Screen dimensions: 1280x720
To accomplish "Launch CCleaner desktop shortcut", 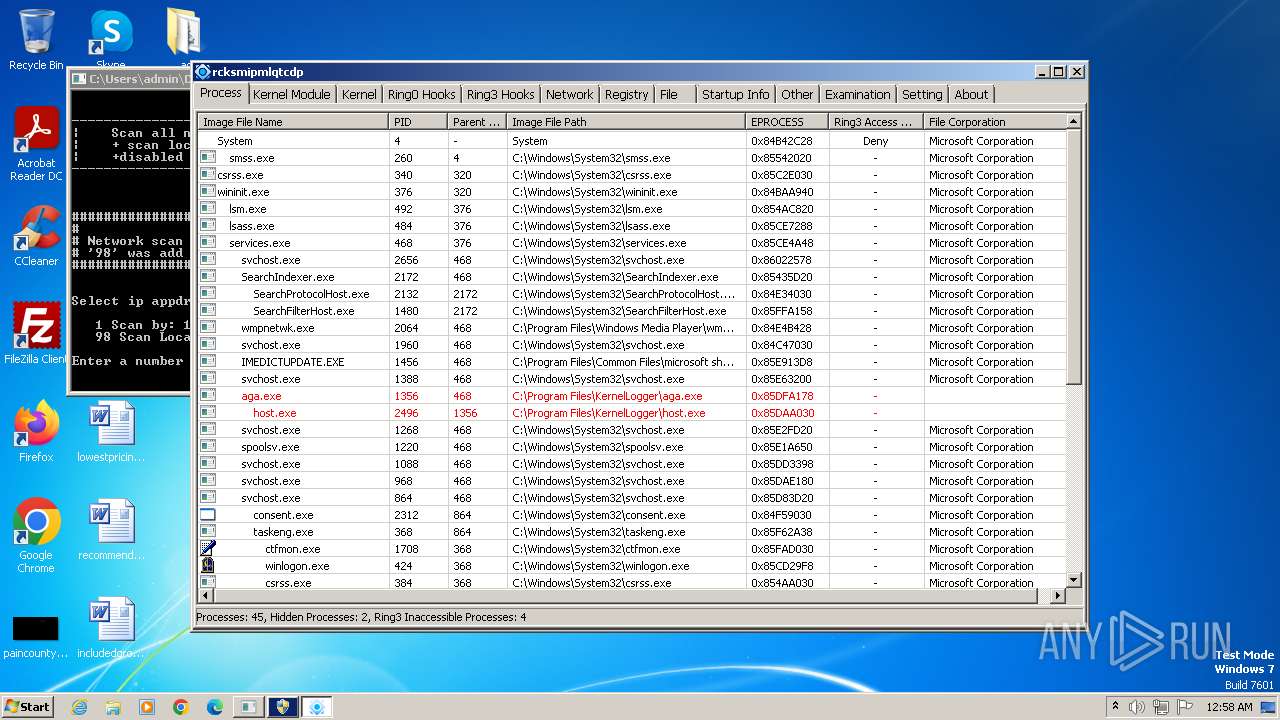I will coord(36,236).
